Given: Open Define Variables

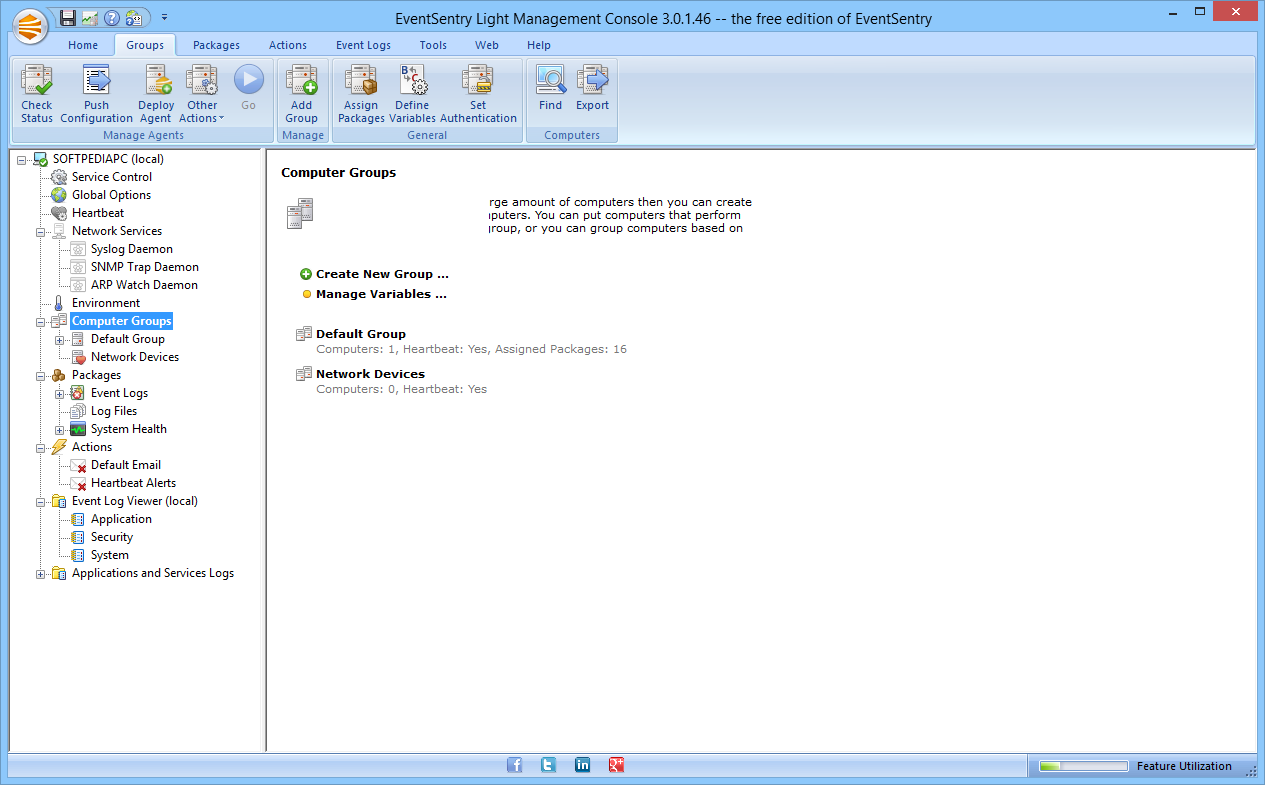Looking at the screenshot, I should point(412,94).
